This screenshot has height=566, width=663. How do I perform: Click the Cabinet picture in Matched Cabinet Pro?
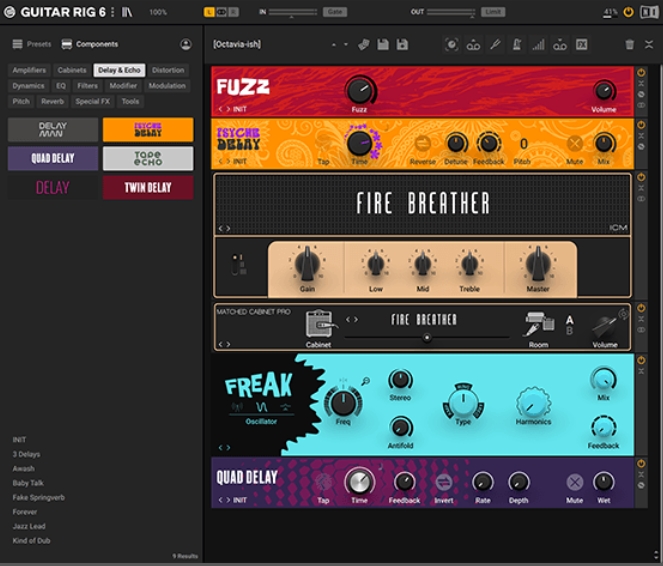320,324
